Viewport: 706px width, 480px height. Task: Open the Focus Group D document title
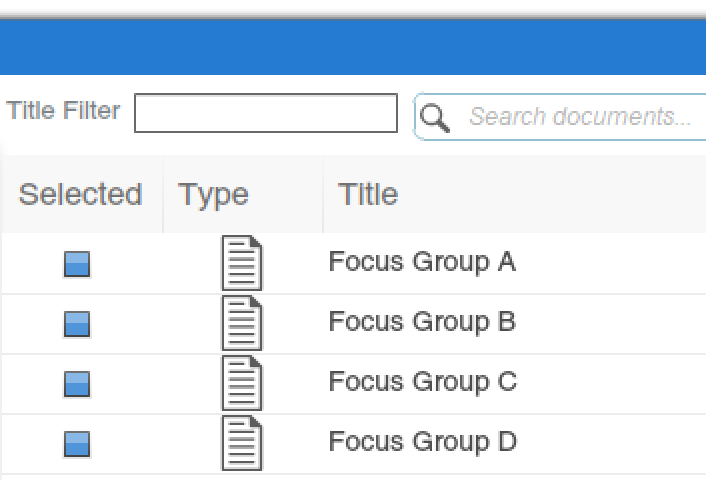[423, 441]
